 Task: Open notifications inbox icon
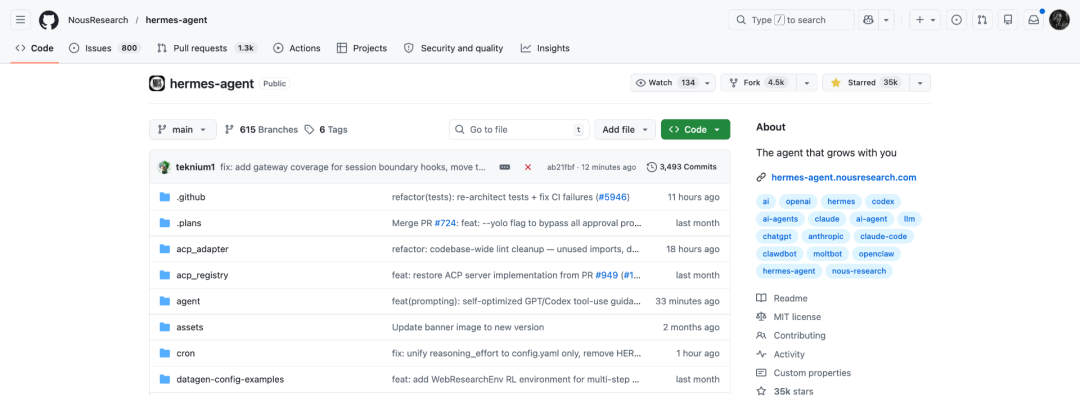[1034, 20]
